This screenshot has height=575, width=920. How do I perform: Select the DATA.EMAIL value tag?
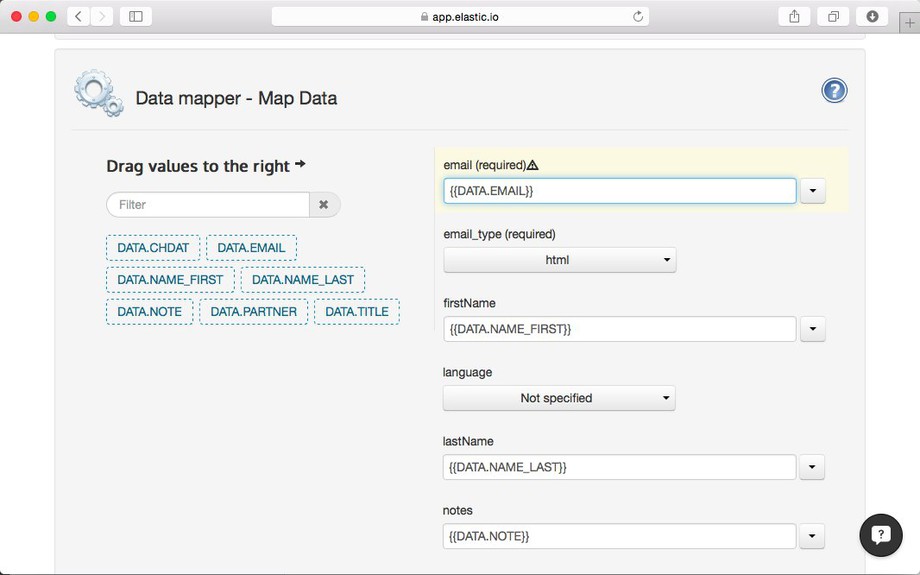coord(251,248)
